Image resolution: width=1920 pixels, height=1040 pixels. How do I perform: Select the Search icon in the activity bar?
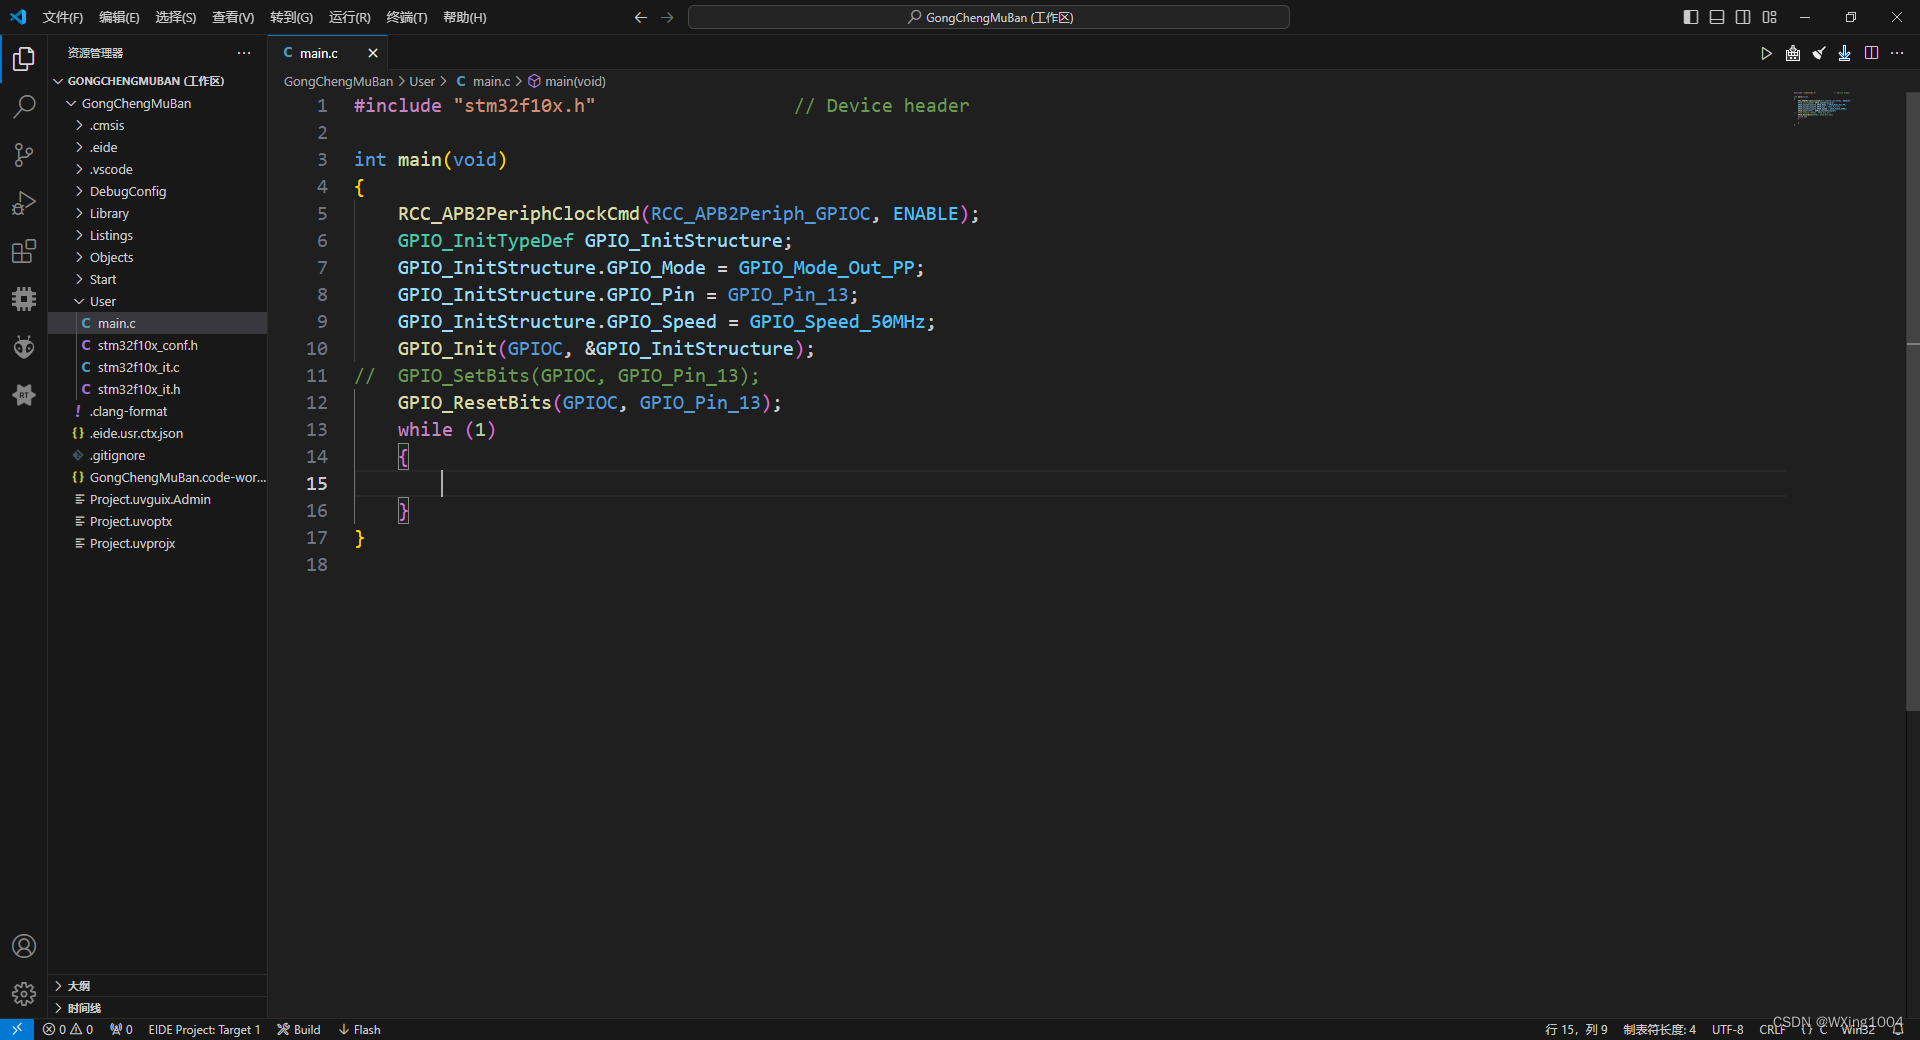click(24, 107)
